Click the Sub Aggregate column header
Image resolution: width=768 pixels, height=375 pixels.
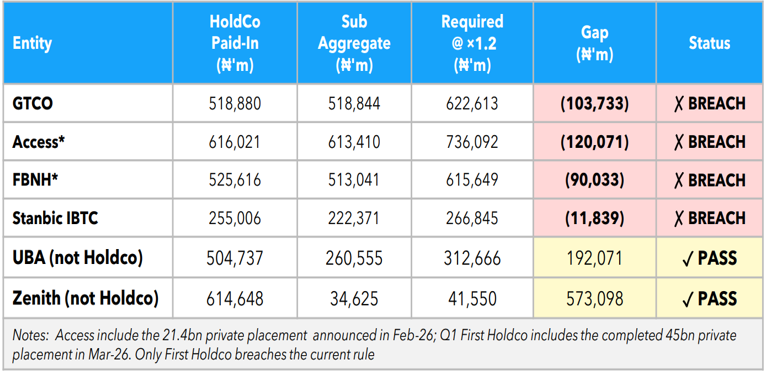pos(354,43)
